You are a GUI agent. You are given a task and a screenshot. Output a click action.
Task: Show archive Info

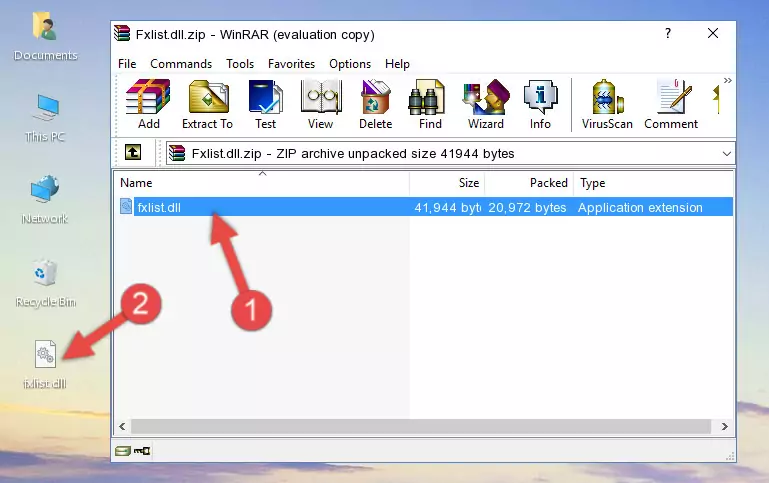click(540, 104)
